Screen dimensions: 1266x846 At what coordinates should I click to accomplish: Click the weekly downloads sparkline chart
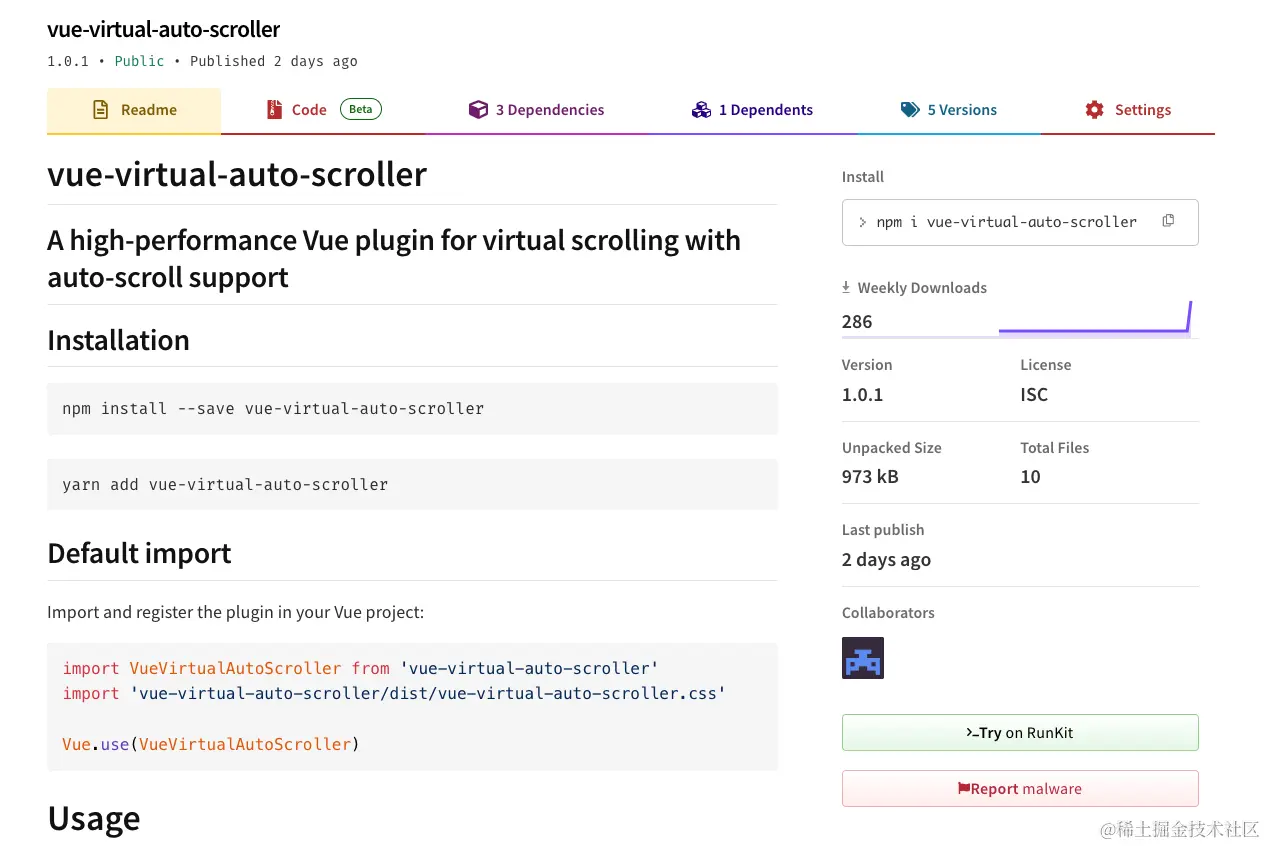click(1094, 320)
